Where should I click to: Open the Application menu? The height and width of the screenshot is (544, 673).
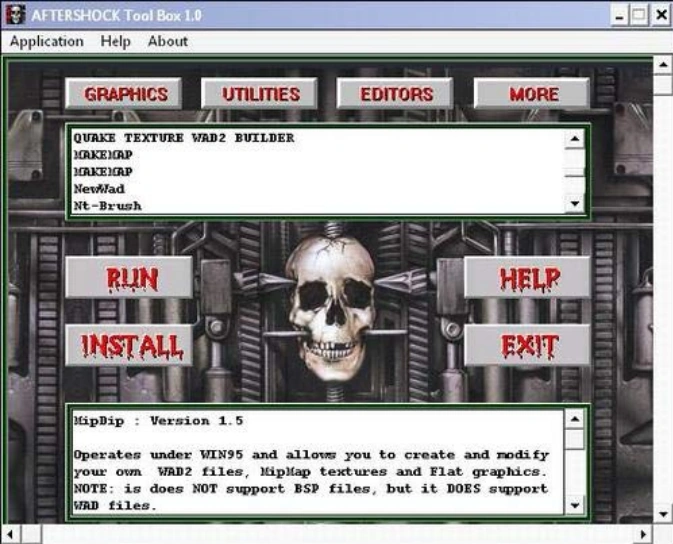click(46, 41)
